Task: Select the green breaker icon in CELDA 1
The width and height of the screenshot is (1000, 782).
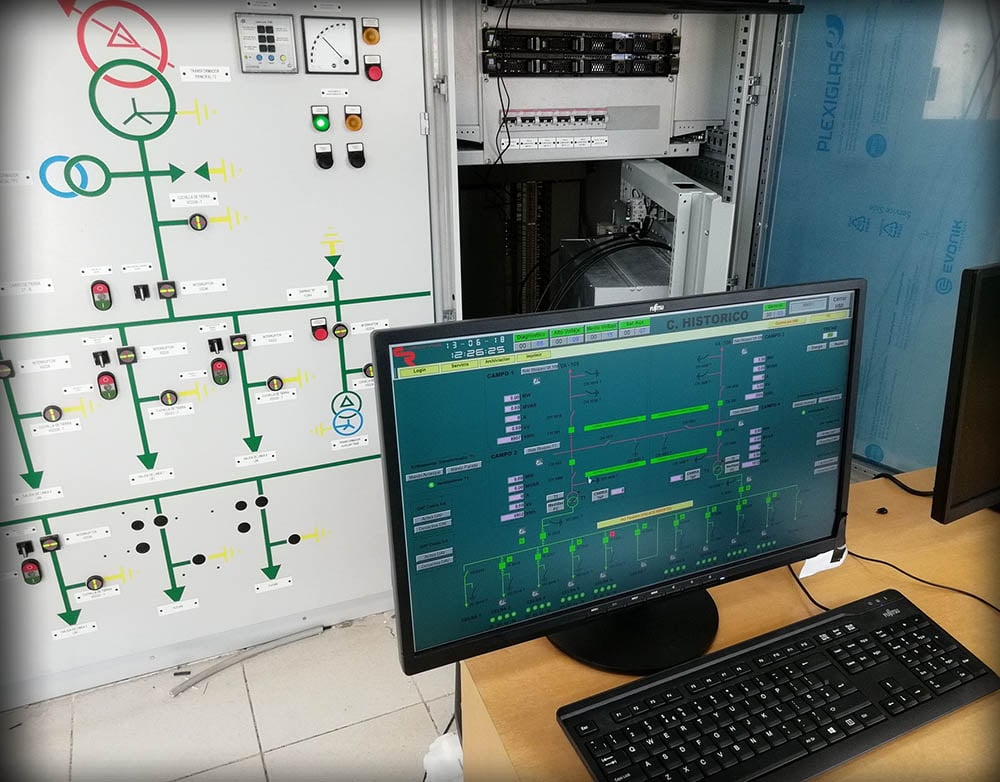Action: coord(500,564)
